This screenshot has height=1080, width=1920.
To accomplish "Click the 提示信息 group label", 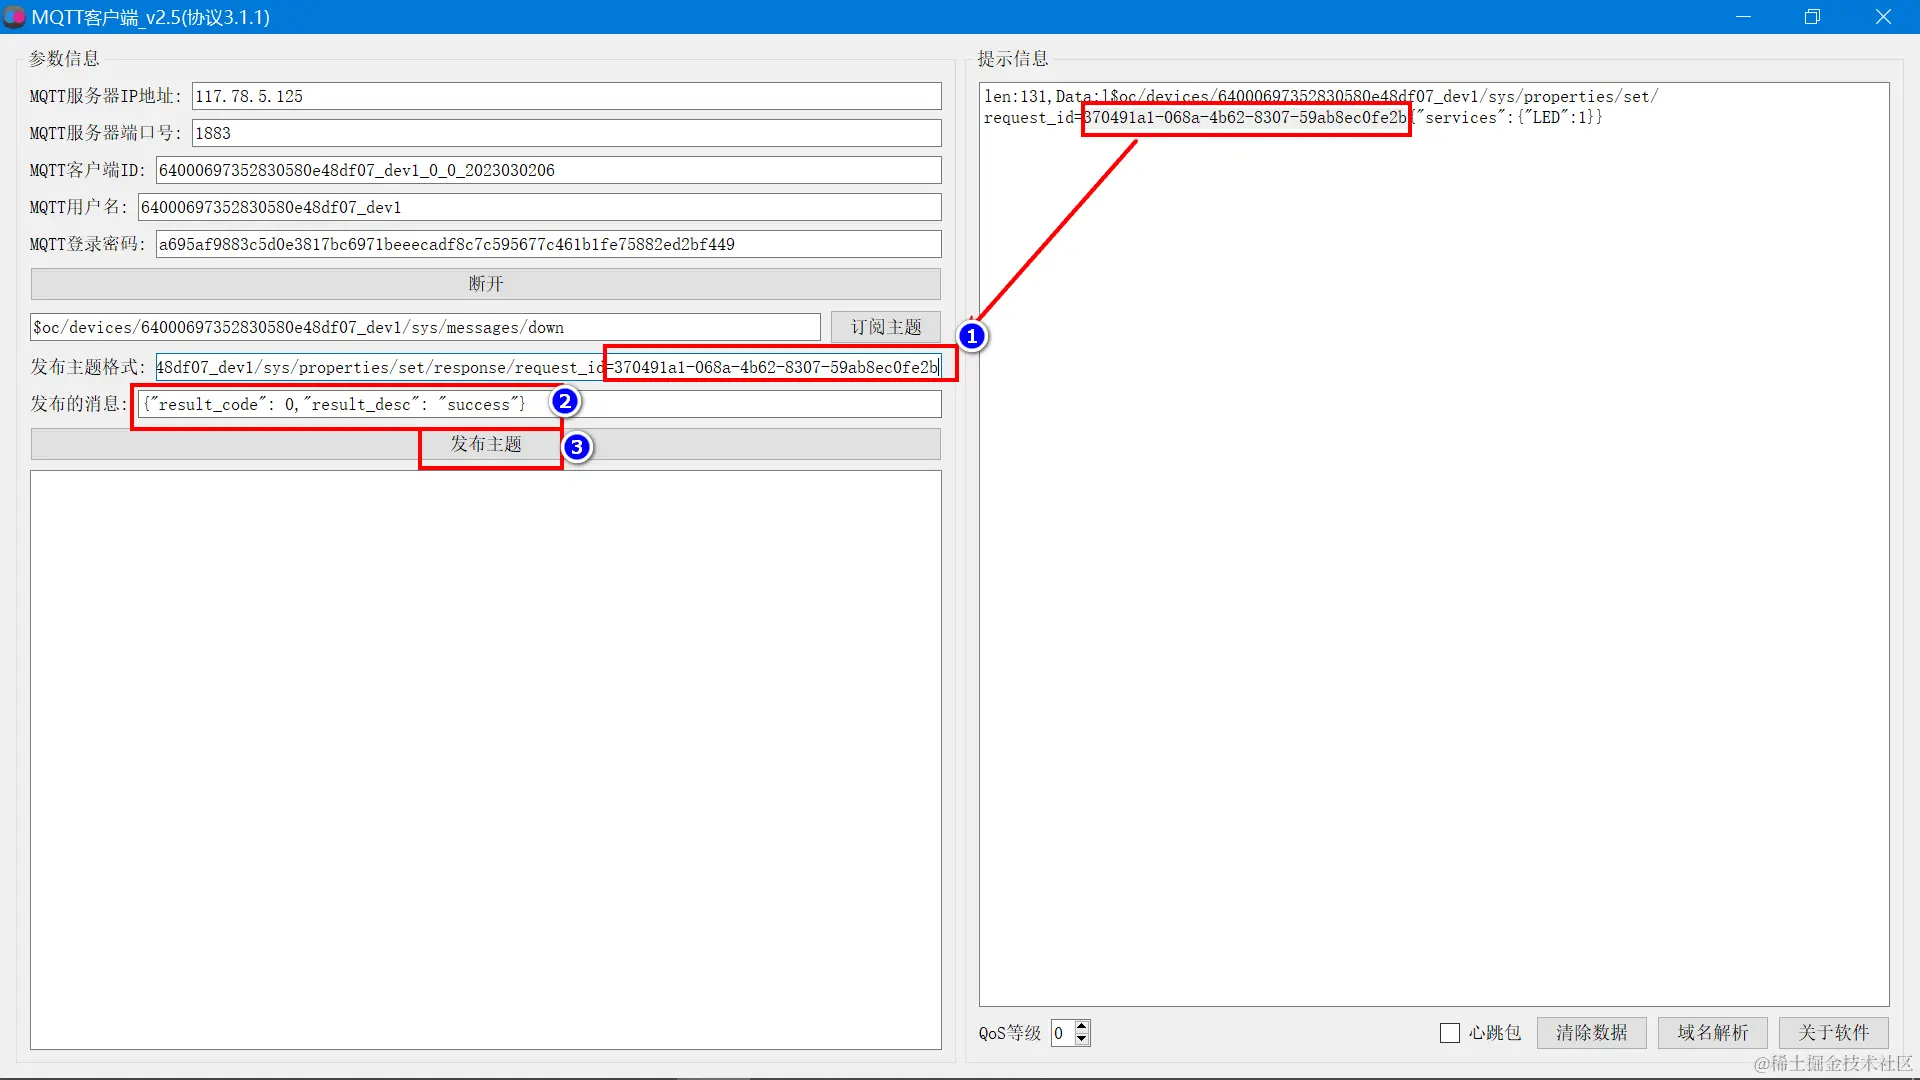I will (x=1013, y=59).
